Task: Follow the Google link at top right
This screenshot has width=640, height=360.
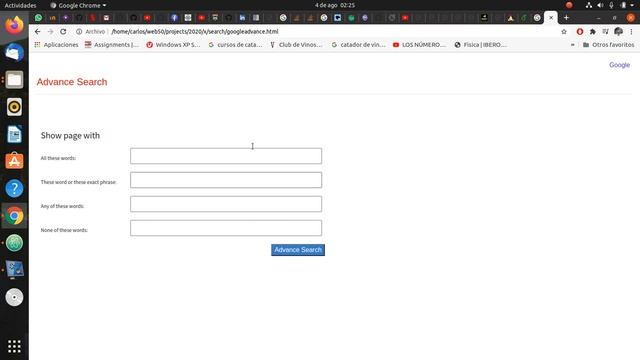Action: [619, 65]
